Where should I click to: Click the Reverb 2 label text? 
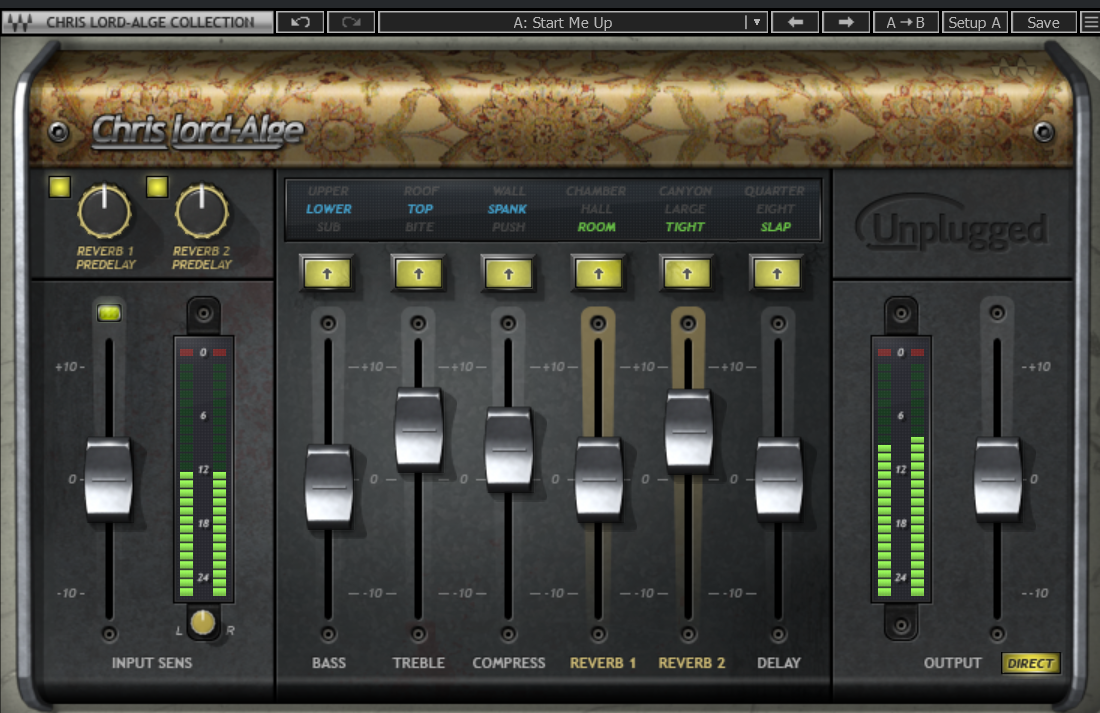[692, 663]
